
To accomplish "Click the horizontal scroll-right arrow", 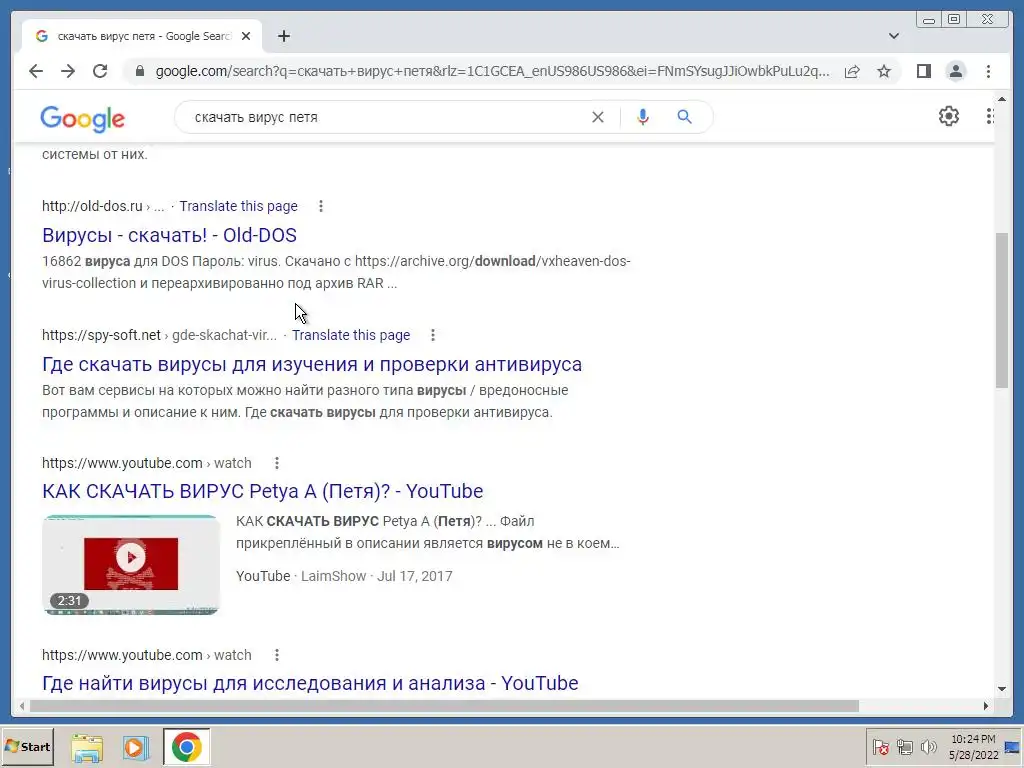I will [x=985, y=706].
